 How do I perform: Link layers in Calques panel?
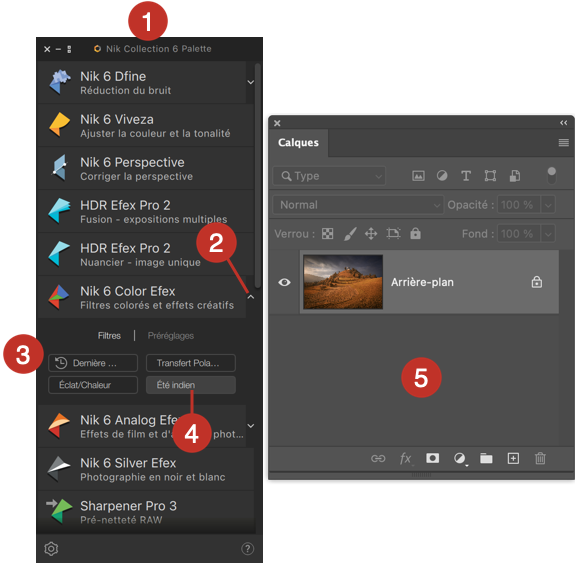click(378, 458)
